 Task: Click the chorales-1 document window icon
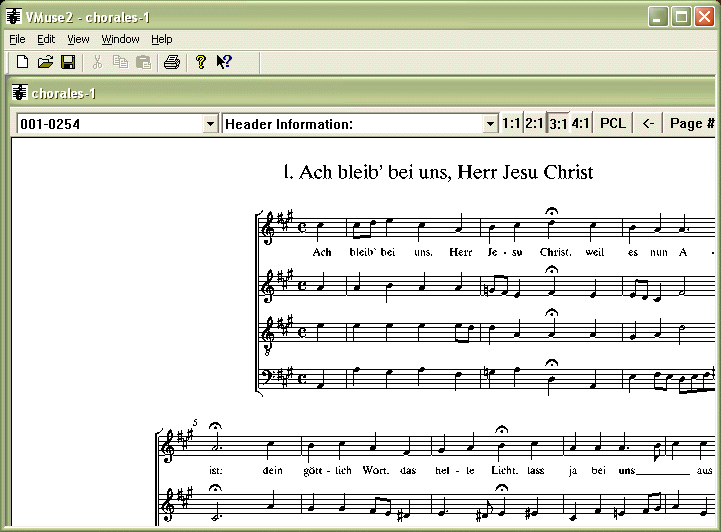[20, 92]
